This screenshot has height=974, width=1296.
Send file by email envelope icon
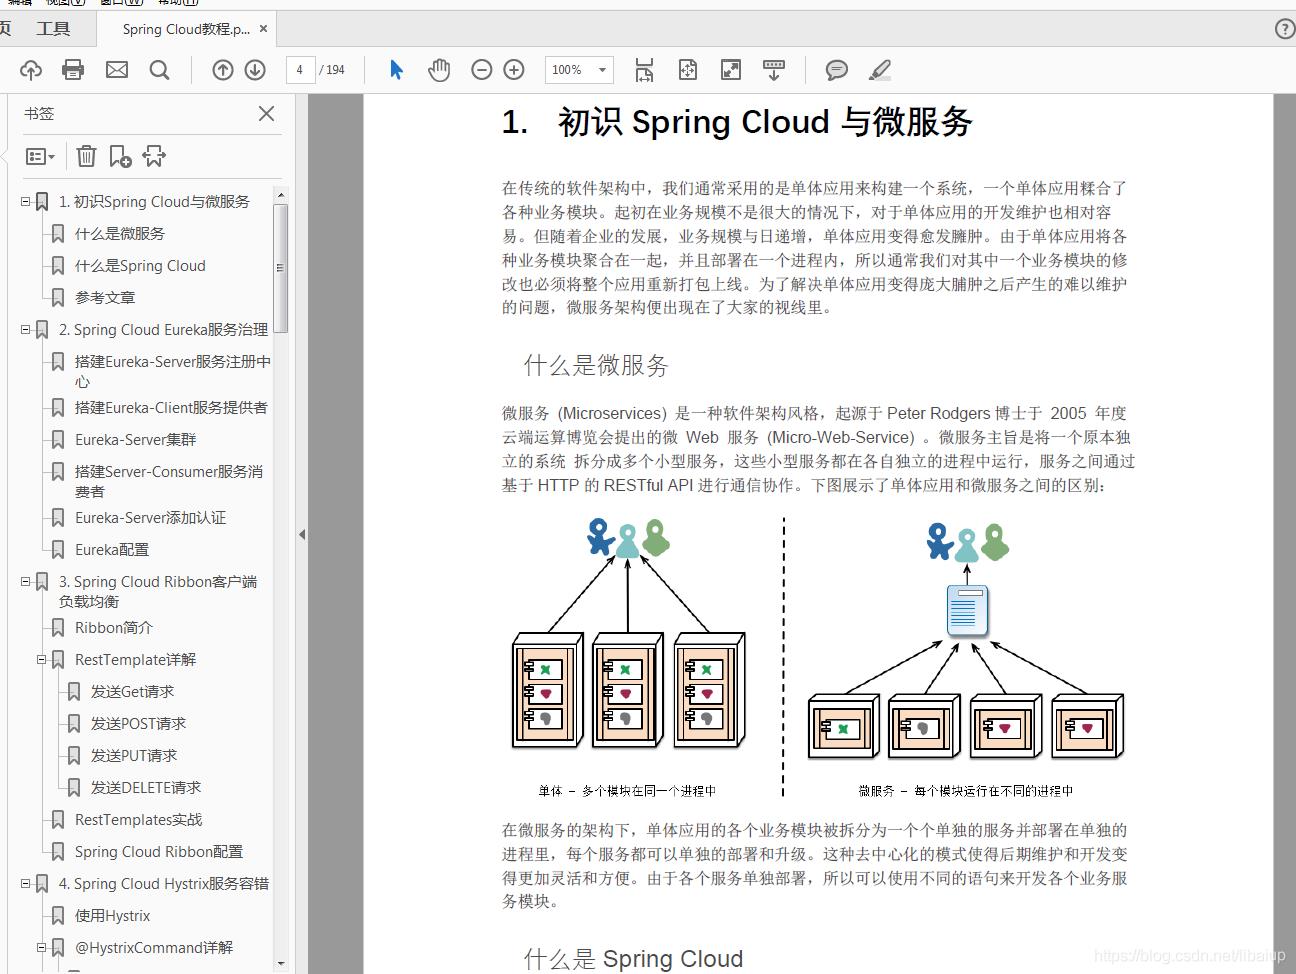(117, 70)
